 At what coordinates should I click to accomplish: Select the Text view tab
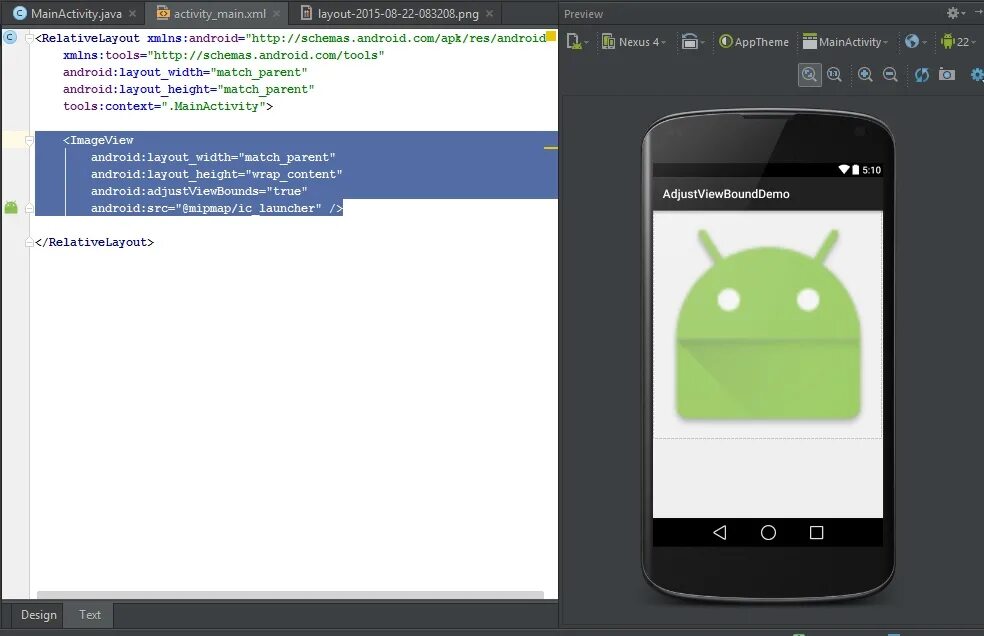click(x=90, y=615)
